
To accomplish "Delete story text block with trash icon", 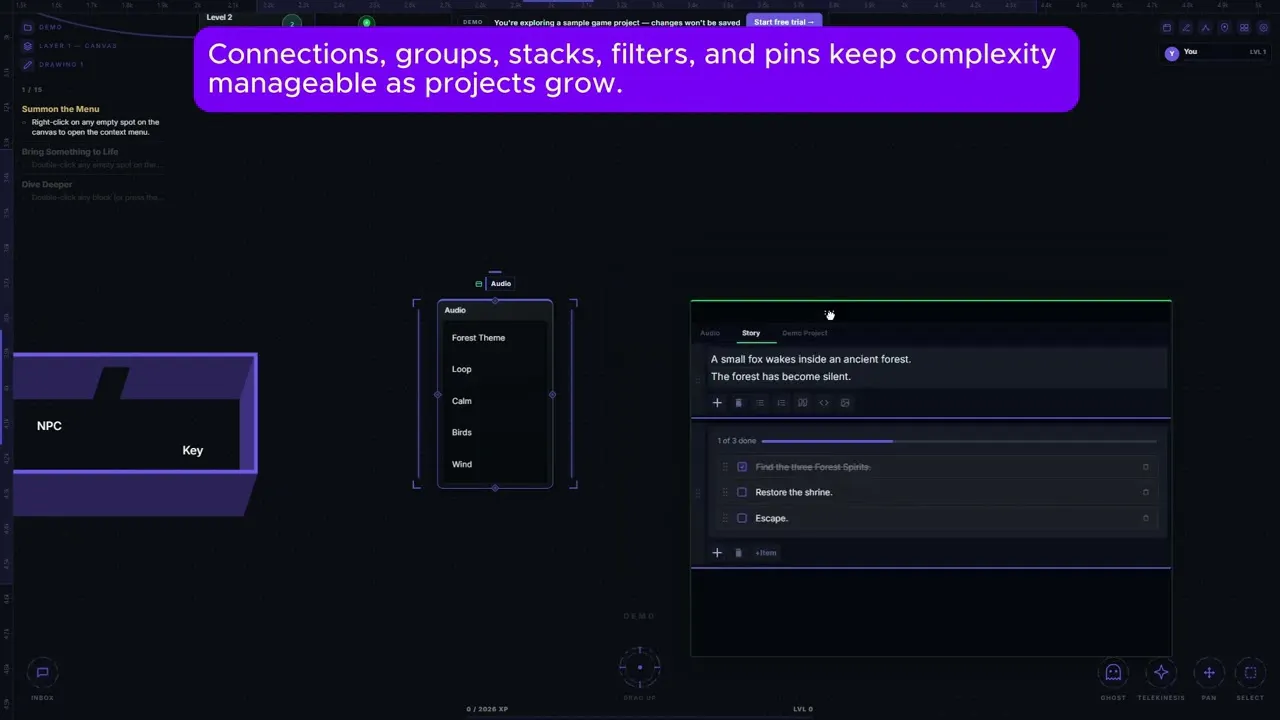I will (739, 403).
